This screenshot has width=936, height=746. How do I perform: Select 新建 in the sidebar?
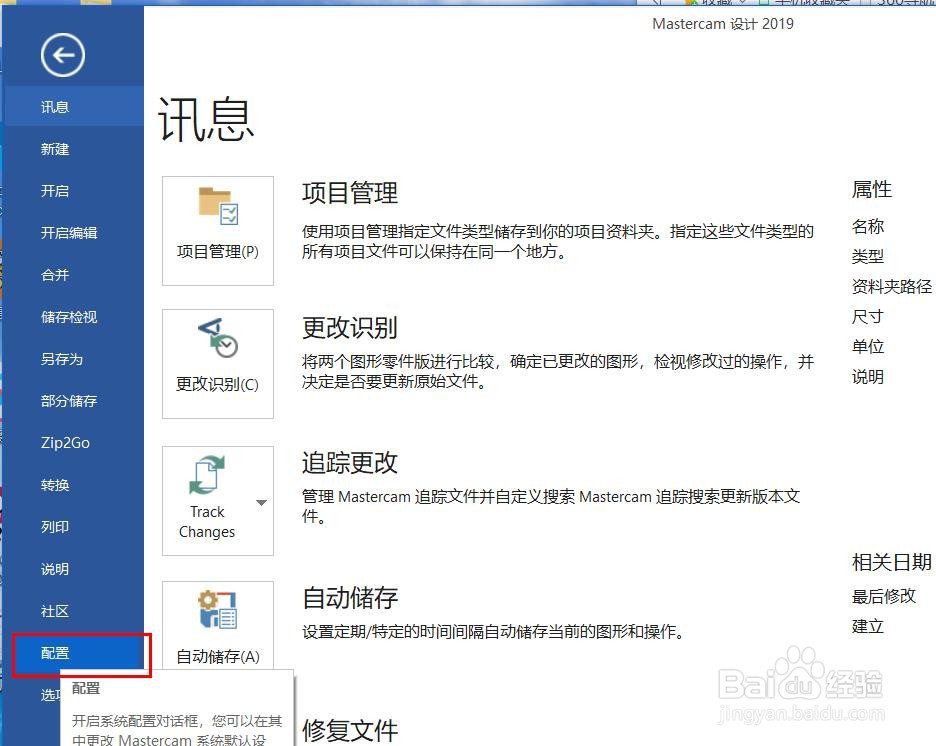[73, 149]
